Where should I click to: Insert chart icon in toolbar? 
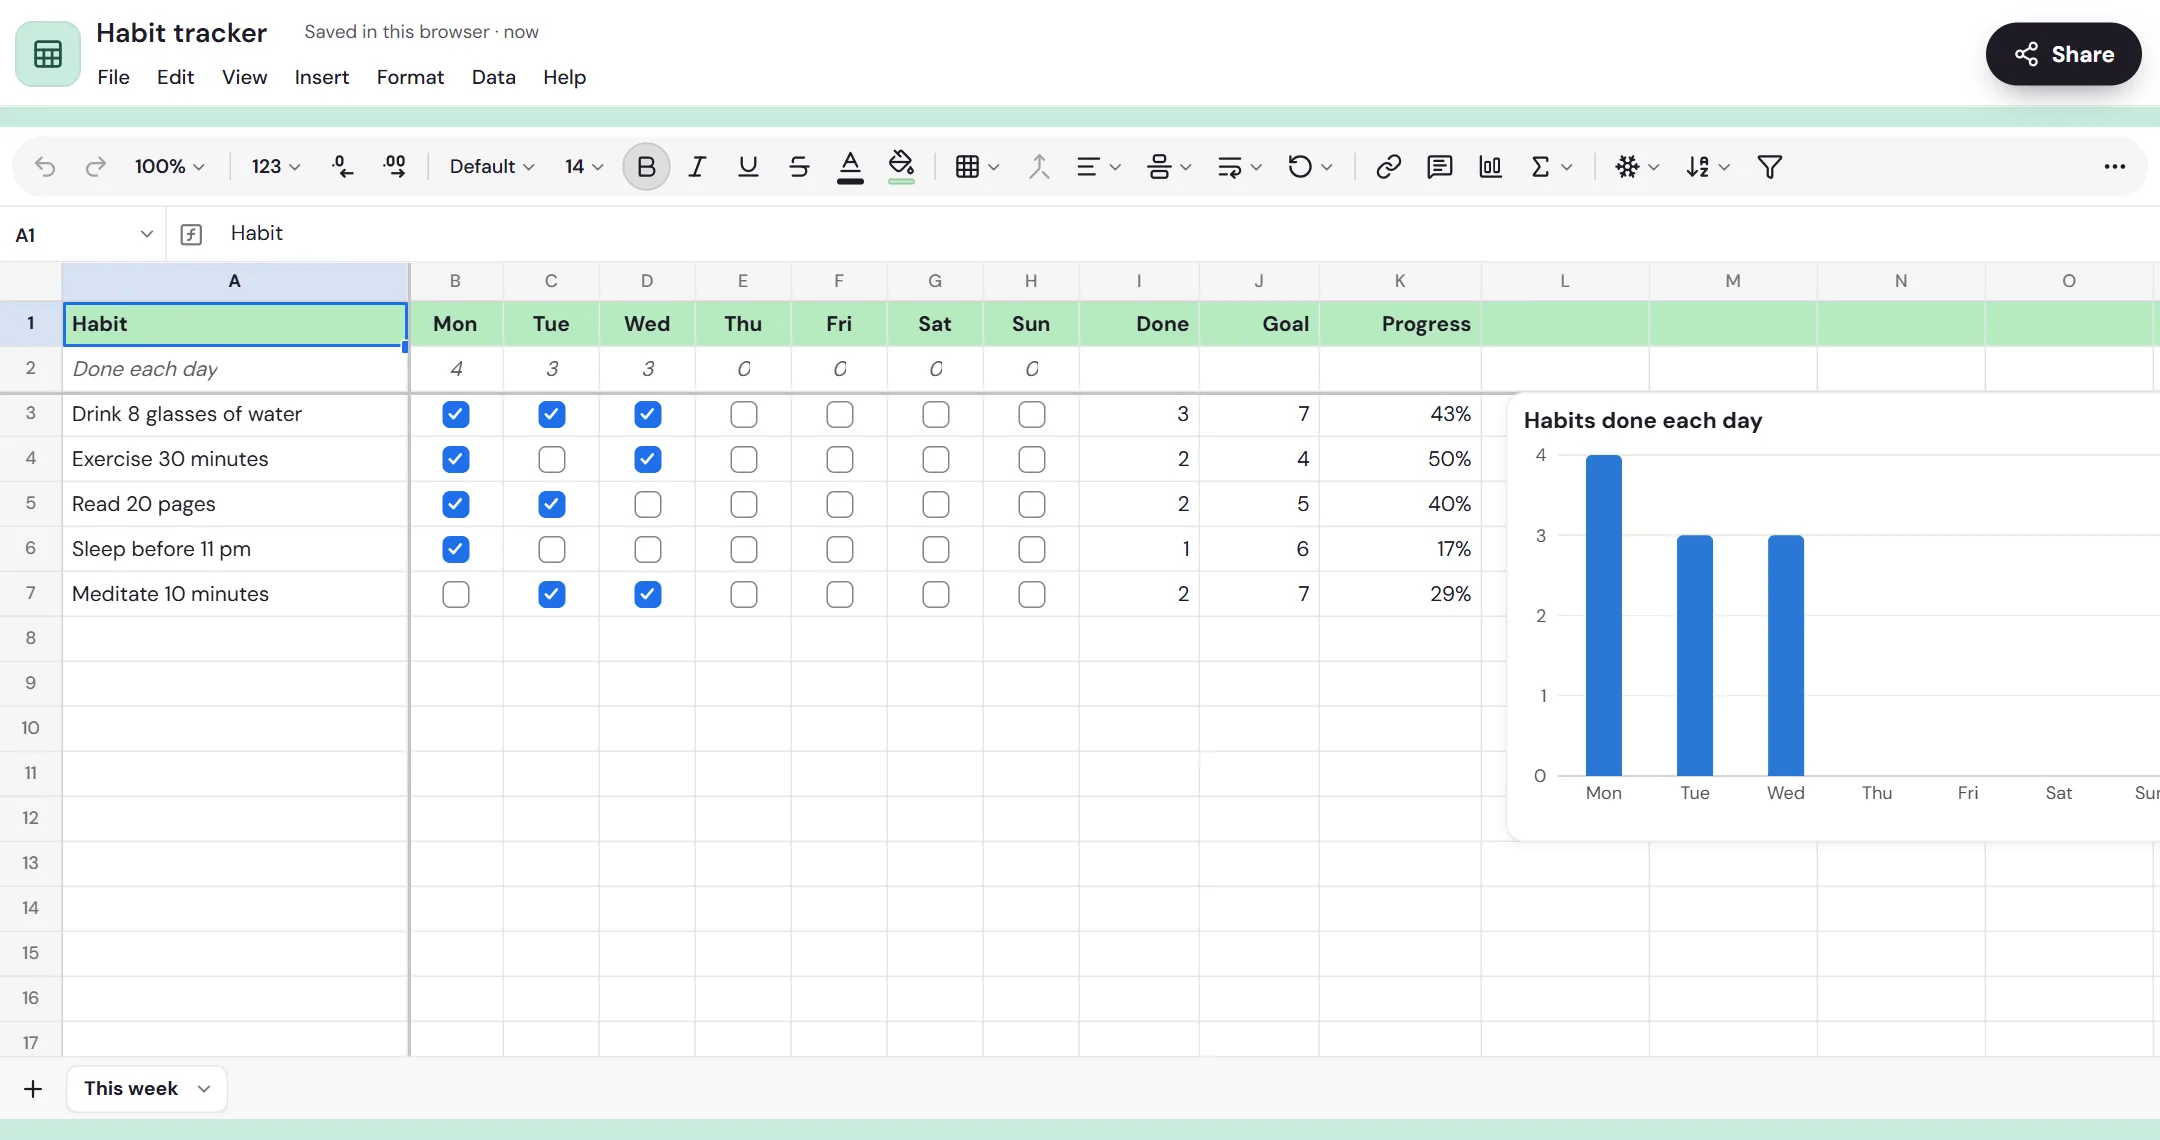pyautogui.click(x=1490, y=167)
